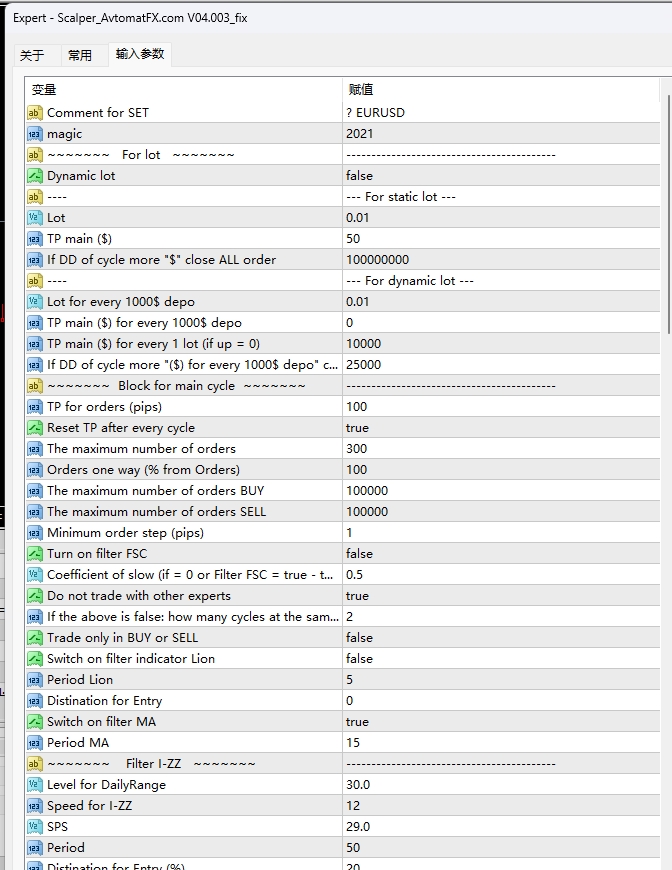Select the For lot section header row
Viewport: 672px width, 870px height.
[342, 155]
